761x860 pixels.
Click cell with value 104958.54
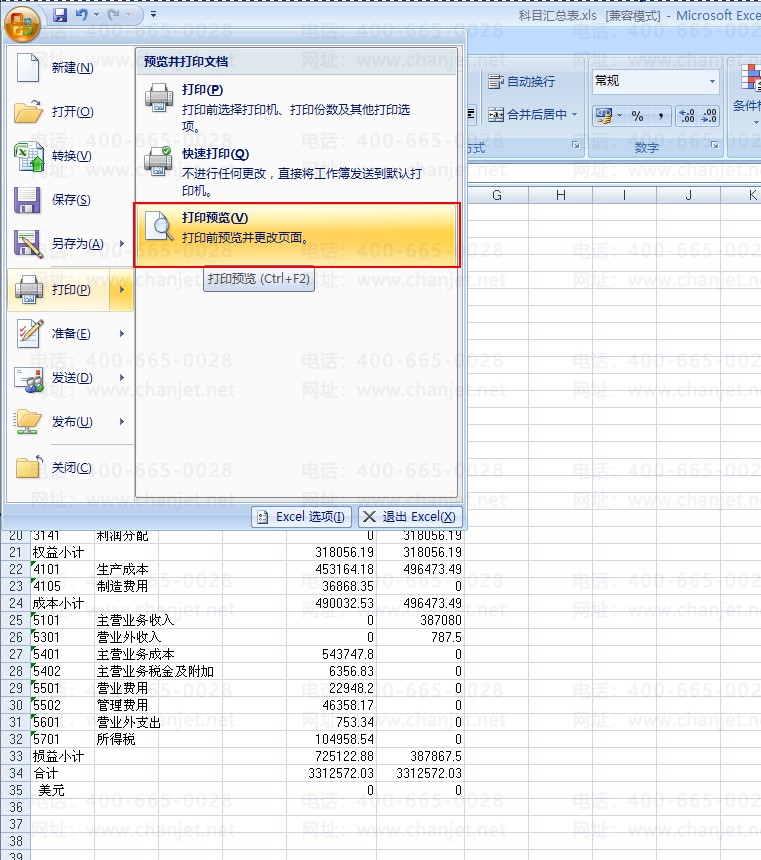331,739
